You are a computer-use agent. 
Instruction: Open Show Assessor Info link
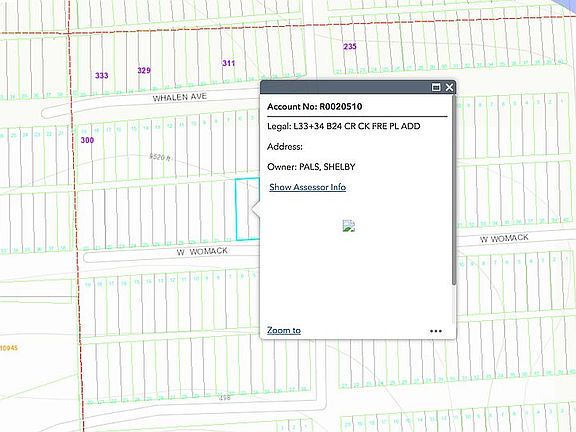pos(307,187)
